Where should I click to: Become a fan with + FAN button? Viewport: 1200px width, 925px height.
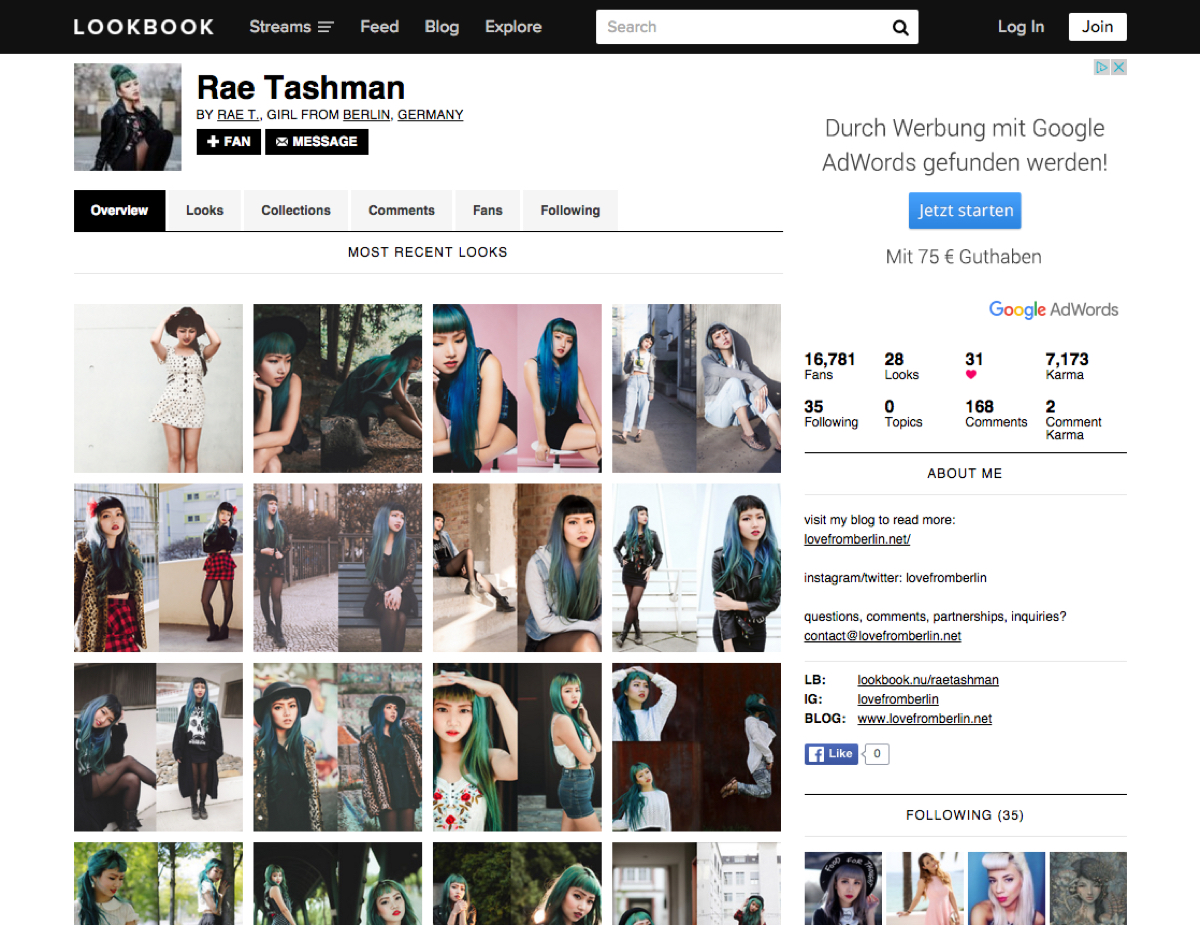tap(229, 142)
